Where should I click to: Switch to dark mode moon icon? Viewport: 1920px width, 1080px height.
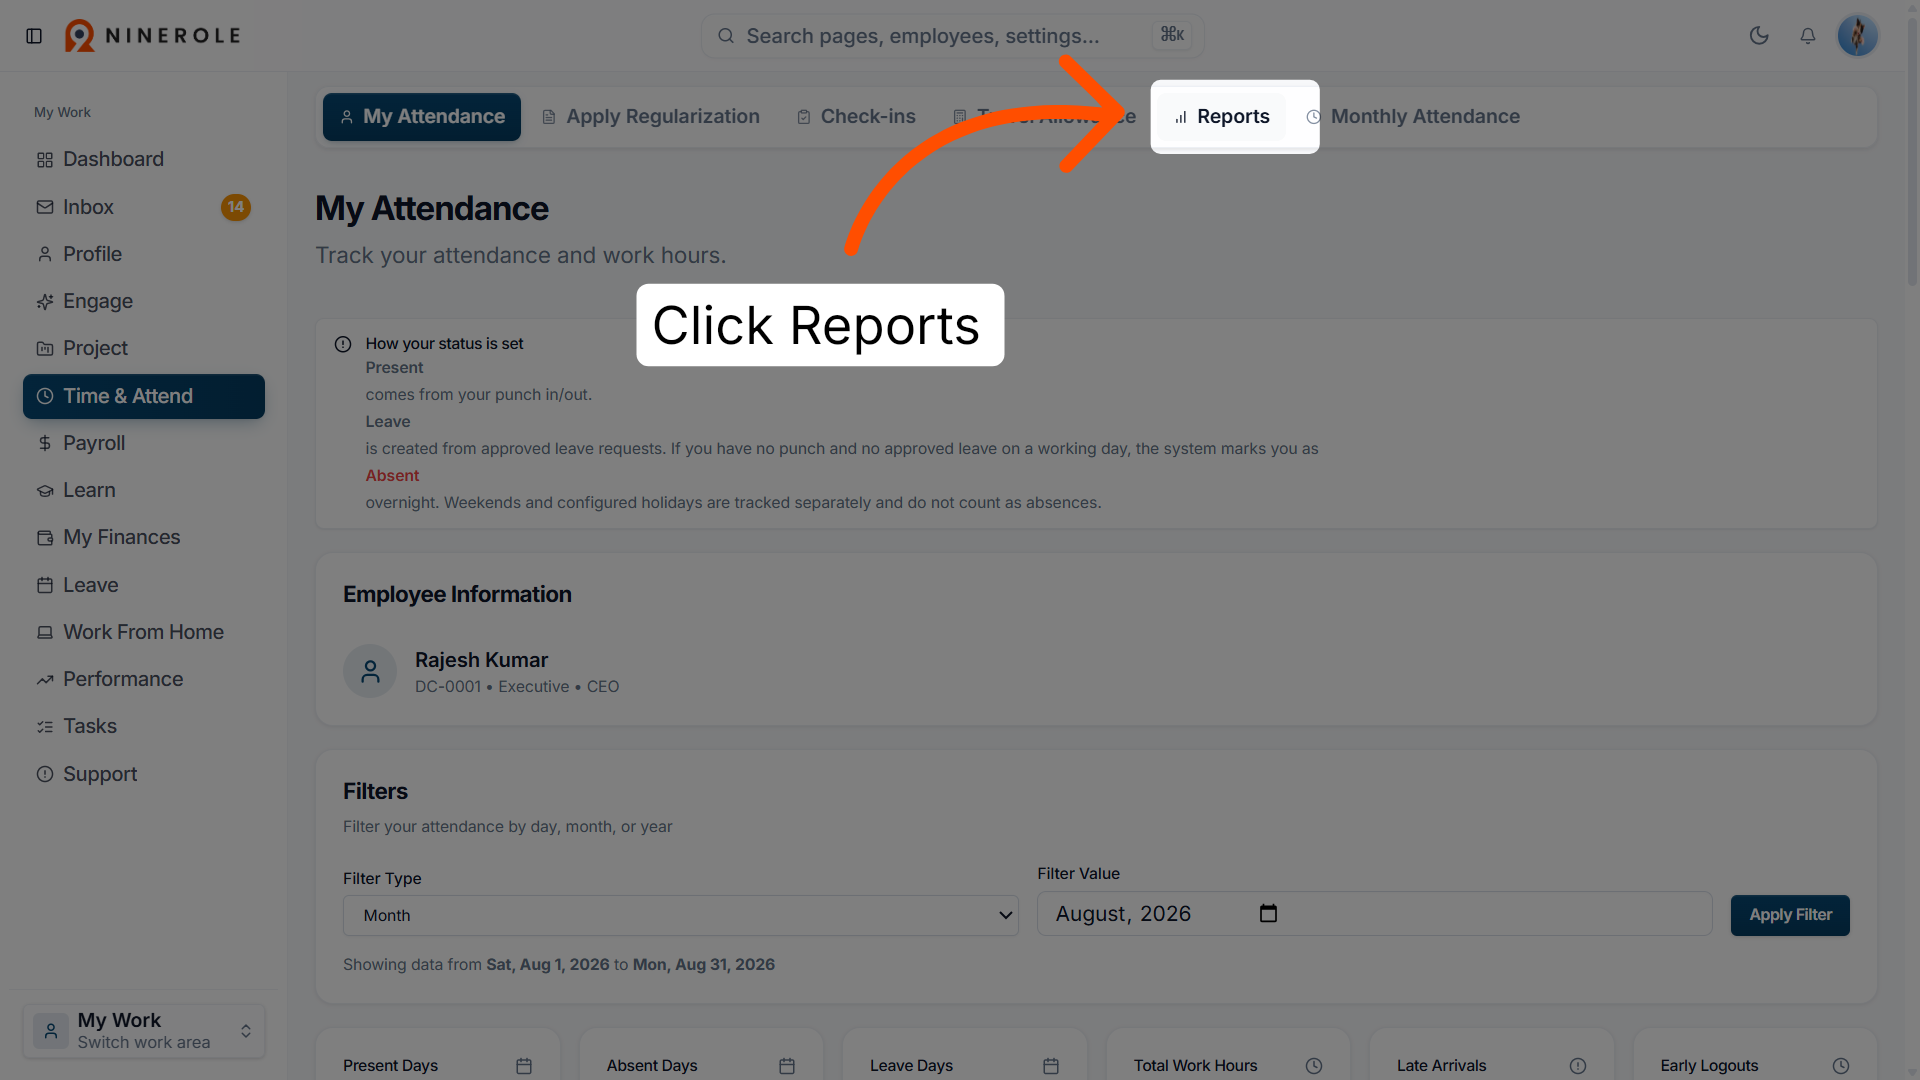pos(1759,36)
